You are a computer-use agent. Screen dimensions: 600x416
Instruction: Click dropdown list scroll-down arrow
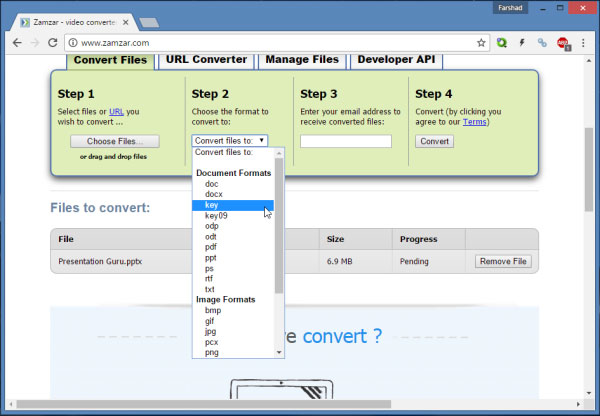point(279,352)
